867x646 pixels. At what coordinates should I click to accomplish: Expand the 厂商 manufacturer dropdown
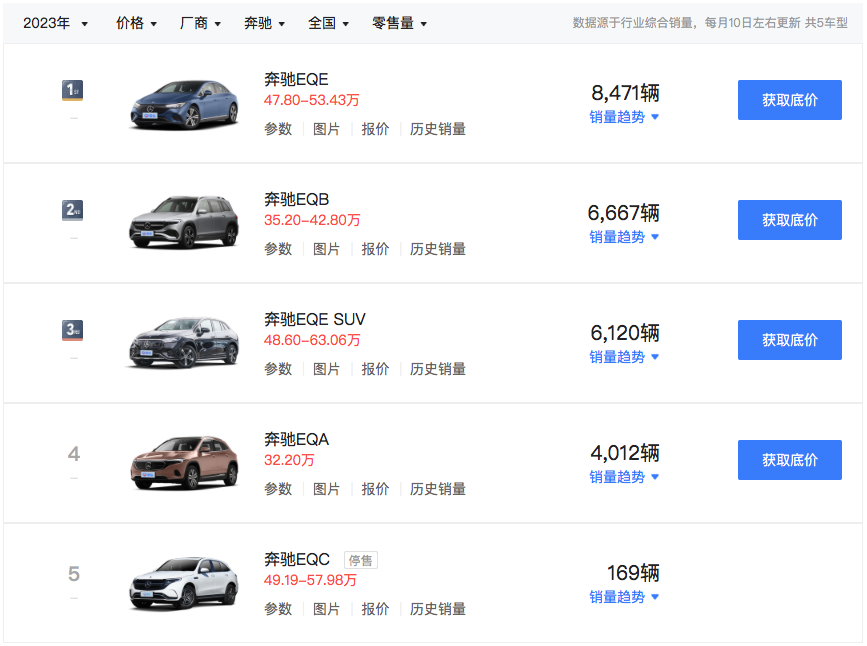(x=200, y=23)
